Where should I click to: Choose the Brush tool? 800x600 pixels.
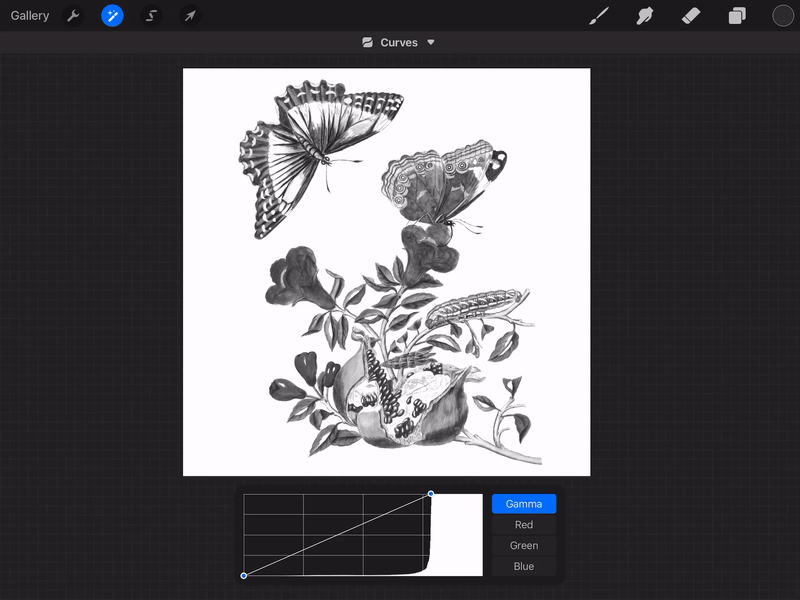(x=598, y=16)
